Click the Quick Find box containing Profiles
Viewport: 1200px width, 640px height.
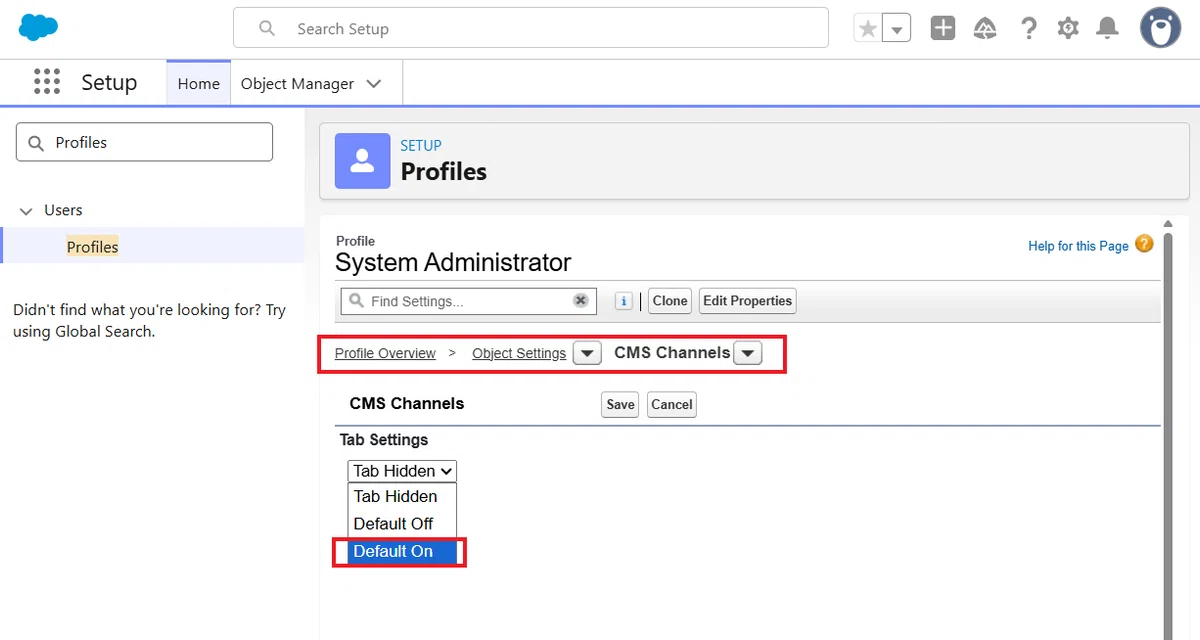(145, 142)
